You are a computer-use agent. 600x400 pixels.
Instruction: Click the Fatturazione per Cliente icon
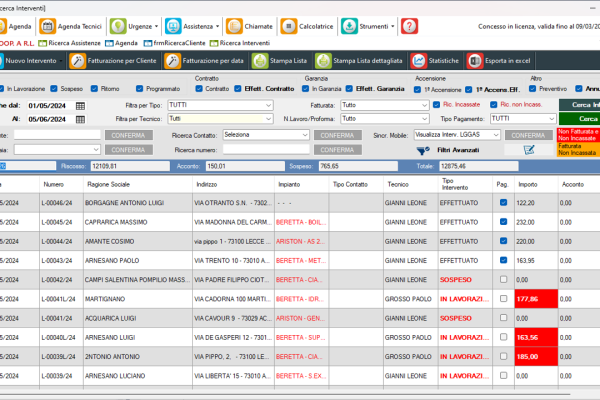tap(78, 61)
